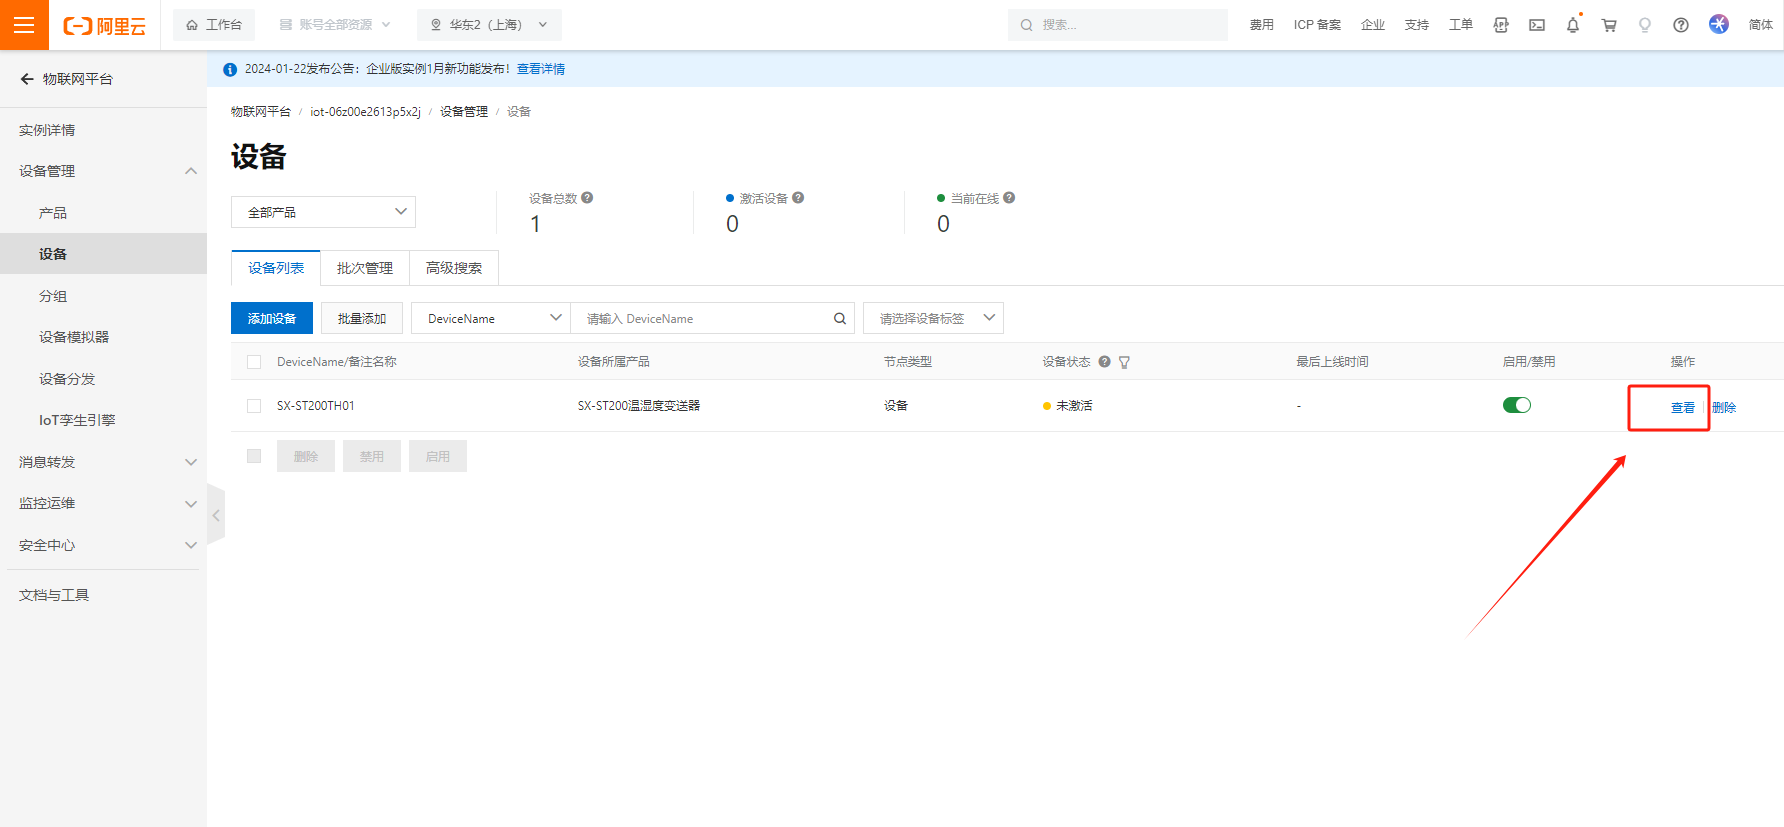Switch to the 批次管理 tab
Screen dimensions: 1784x827
pyautogui.click(x=364, y=268)
